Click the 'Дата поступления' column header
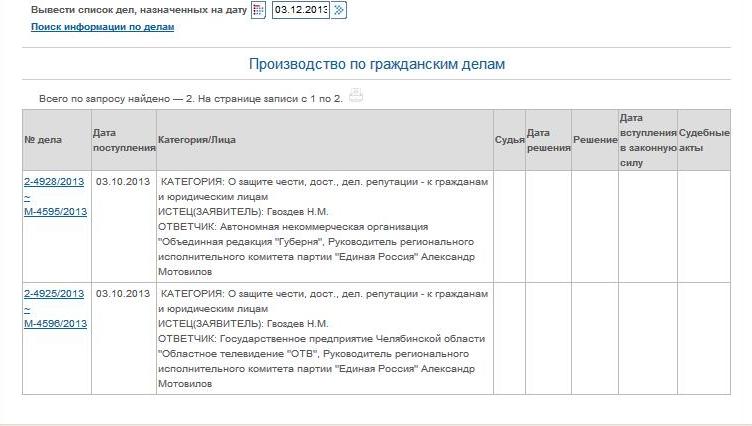The height and width of the screenshot is (426, 752). tap(124, 140)
